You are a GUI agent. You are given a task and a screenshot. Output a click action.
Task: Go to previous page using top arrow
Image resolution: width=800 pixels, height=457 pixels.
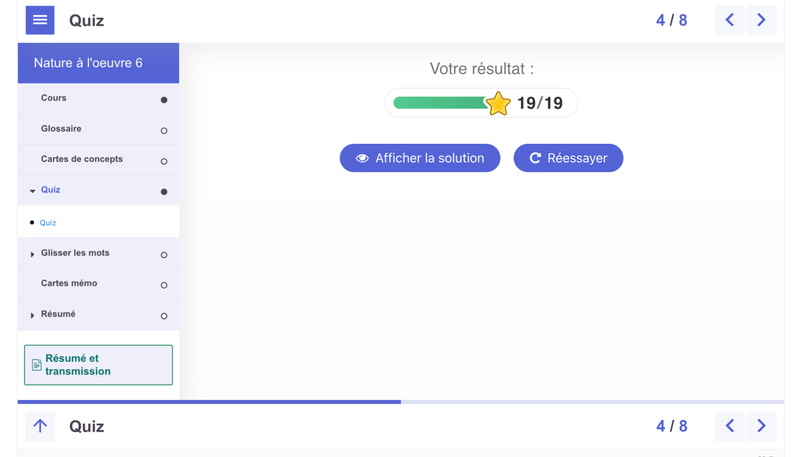click(729, 20)
